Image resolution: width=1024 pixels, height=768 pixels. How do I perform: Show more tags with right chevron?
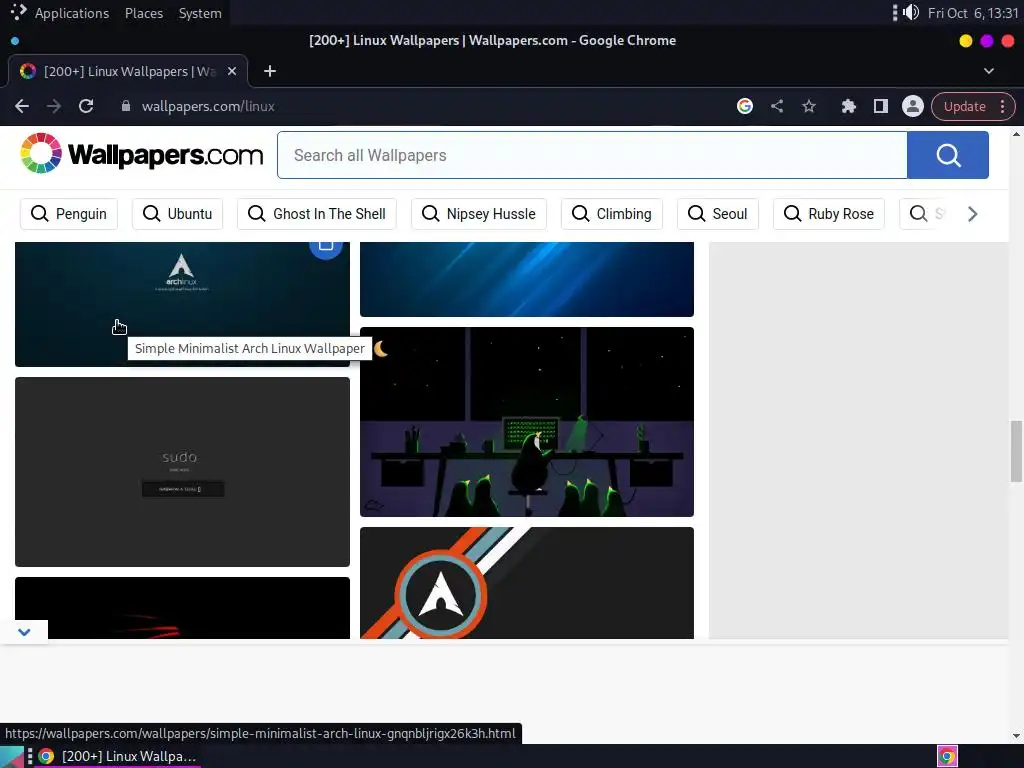pos(972,214)
